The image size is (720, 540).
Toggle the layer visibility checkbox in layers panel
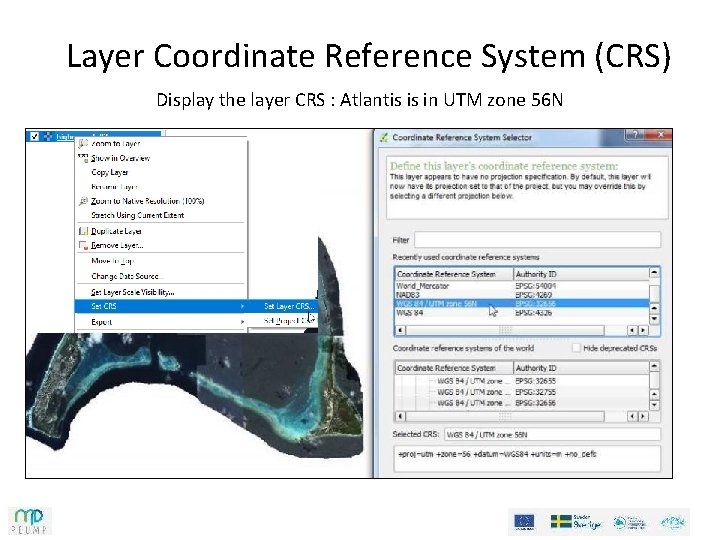click(34, 136)
